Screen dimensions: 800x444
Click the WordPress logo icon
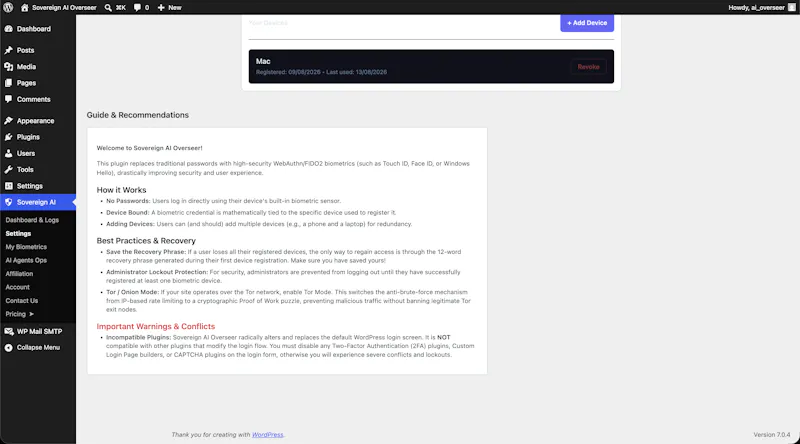pos(8,7)
